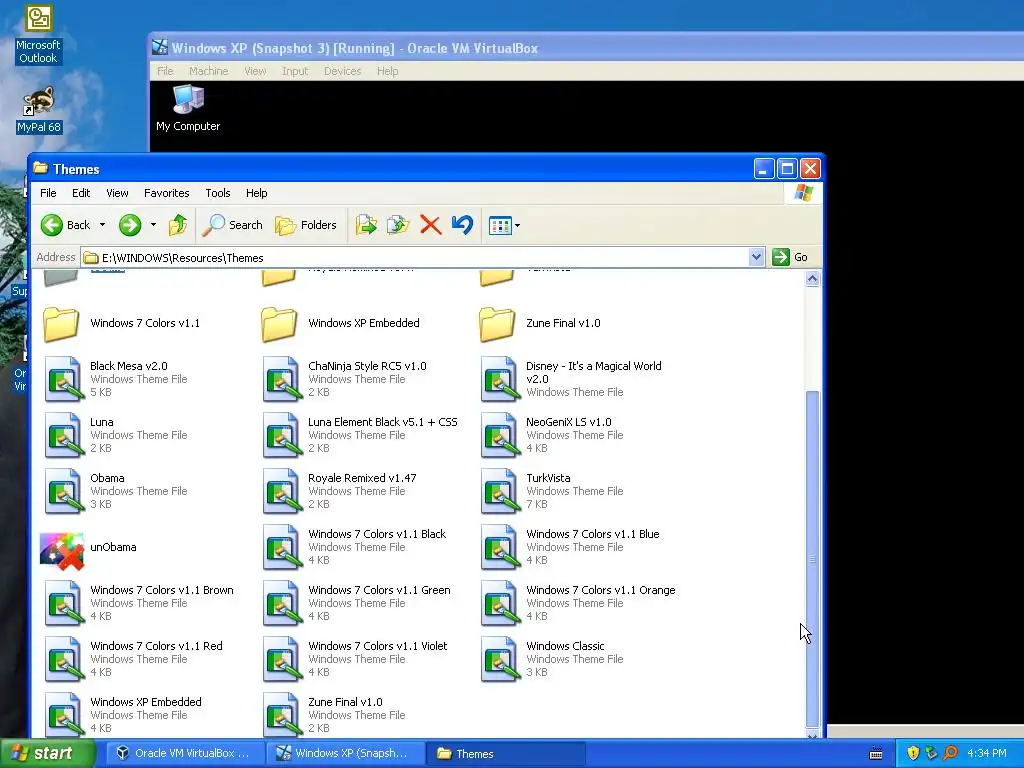Select Windows 7 Colors v1.1 Blue theme
Viewport: 1024px width, 768px height.
[x=570, y=547]
